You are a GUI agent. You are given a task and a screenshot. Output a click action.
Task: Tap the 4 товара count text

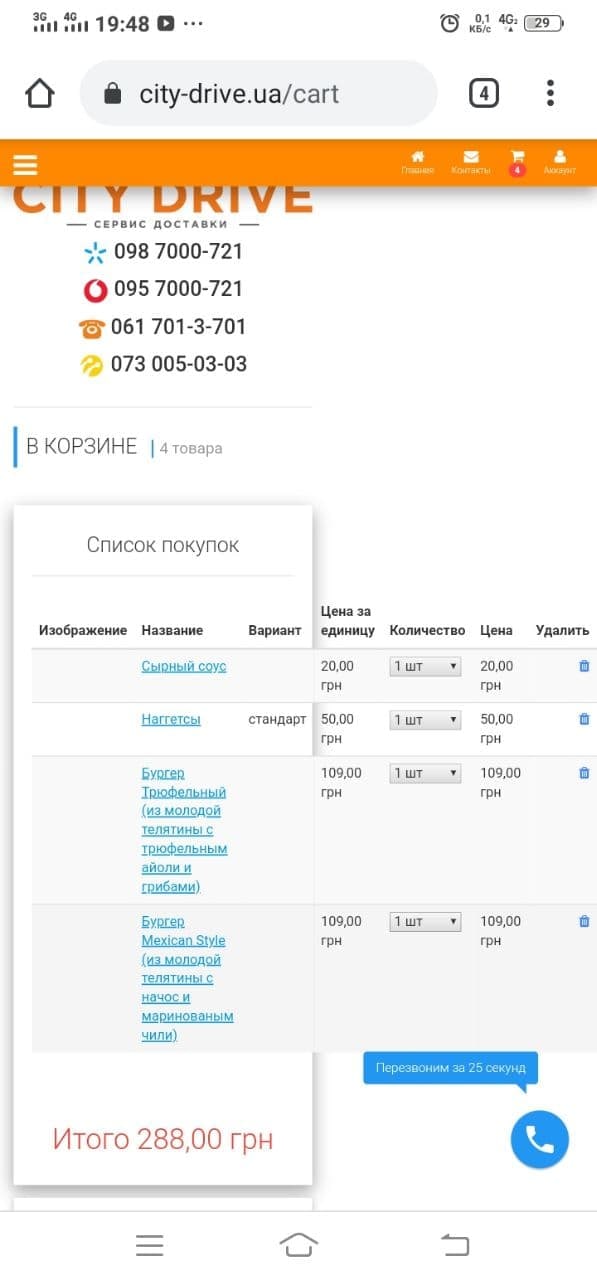pyautogui.click(x=191, y=448)
